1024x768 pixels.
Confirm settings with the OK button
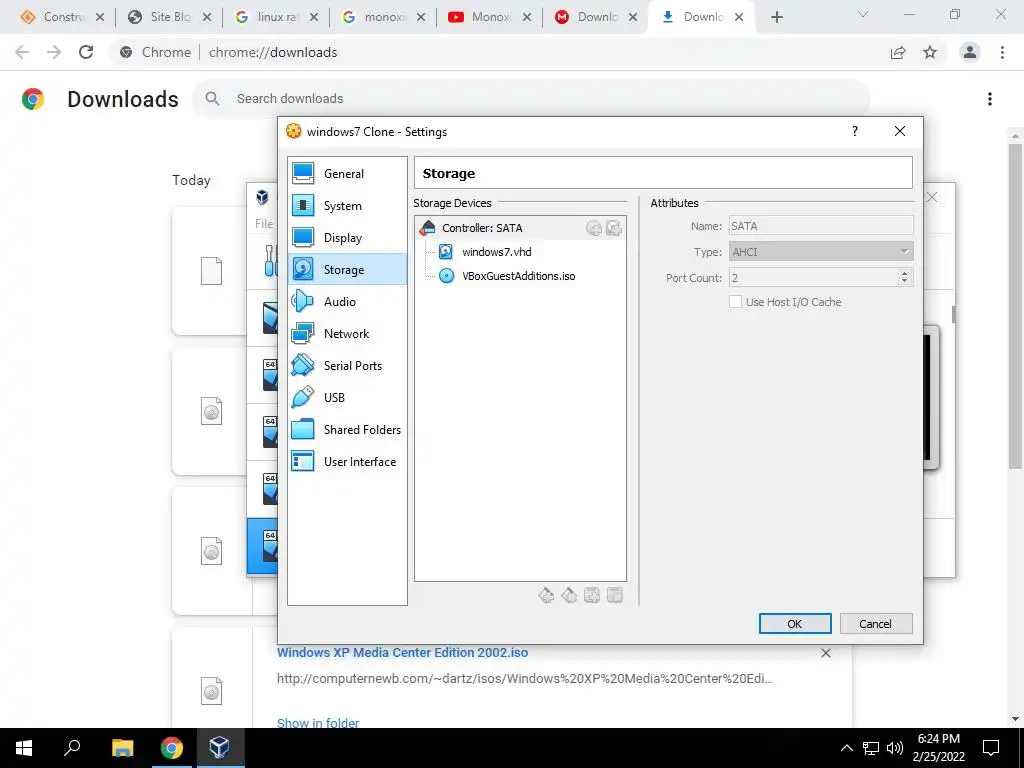tap(795, 624)
